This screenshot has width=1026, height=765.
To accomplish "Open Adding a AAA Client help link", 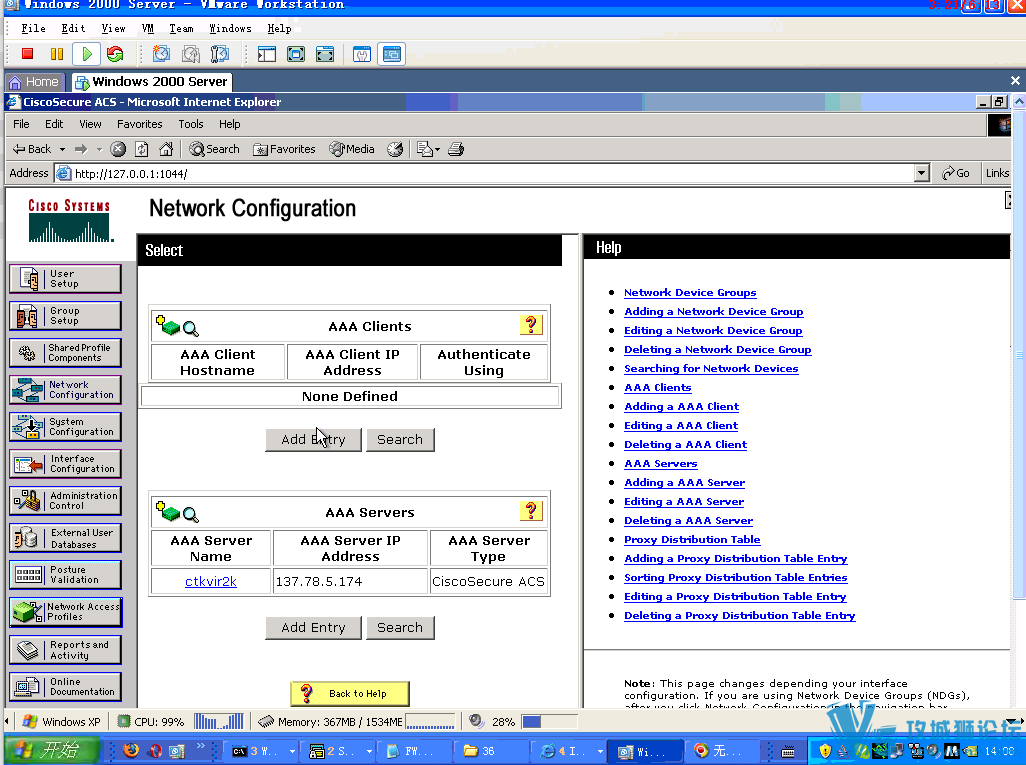I will tap(681, 406).
